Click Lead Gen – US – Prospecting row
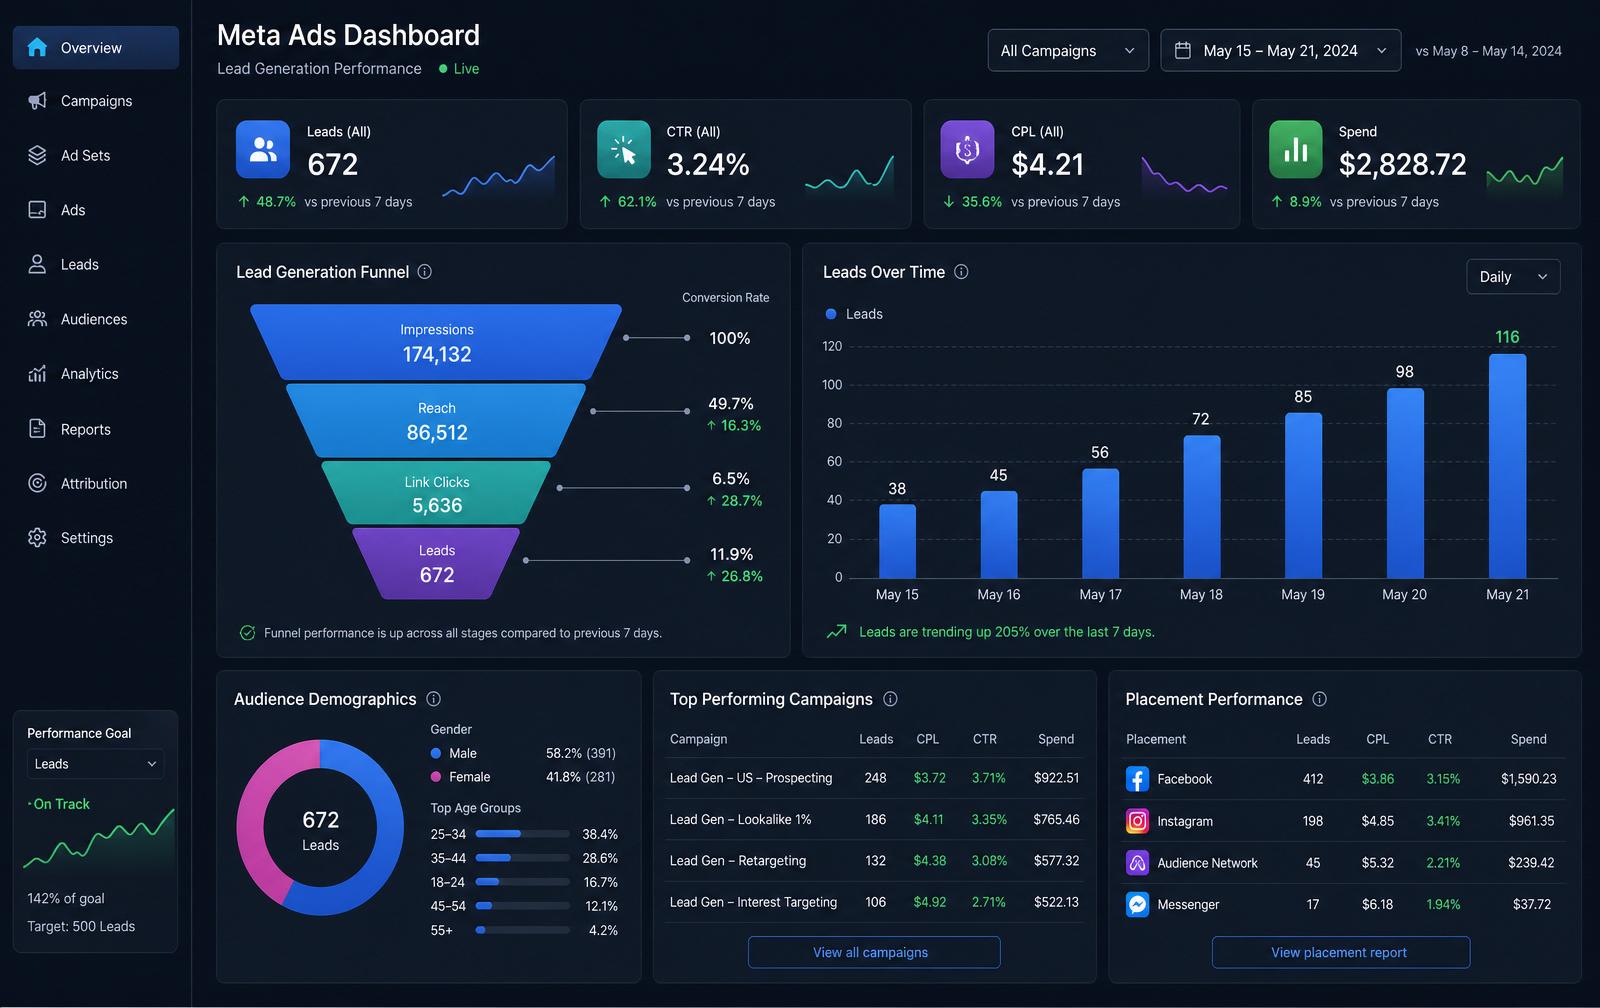 coord(874,778)
